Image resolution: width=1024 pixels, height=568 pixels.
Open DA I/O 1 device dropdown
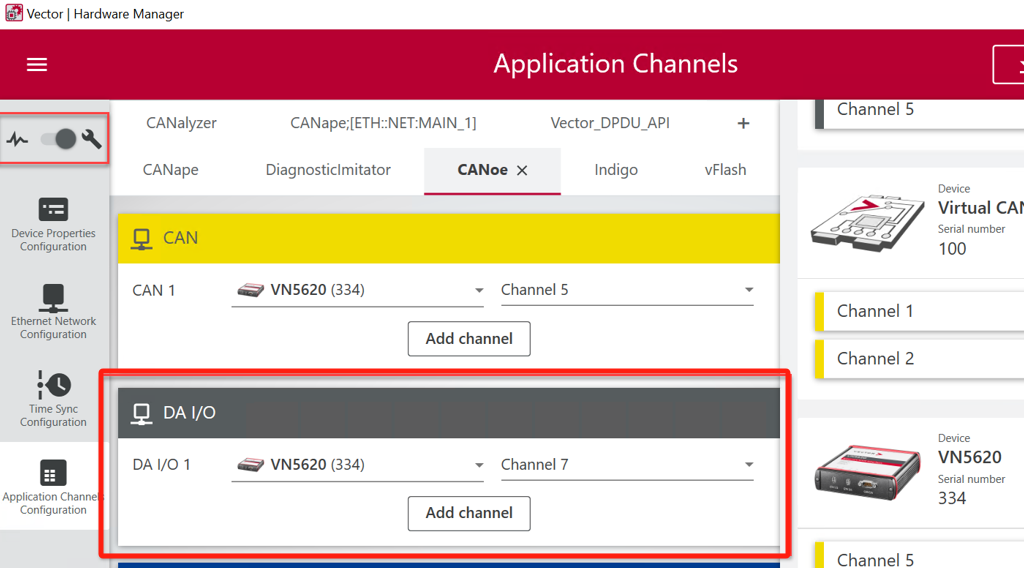(357, 465)
